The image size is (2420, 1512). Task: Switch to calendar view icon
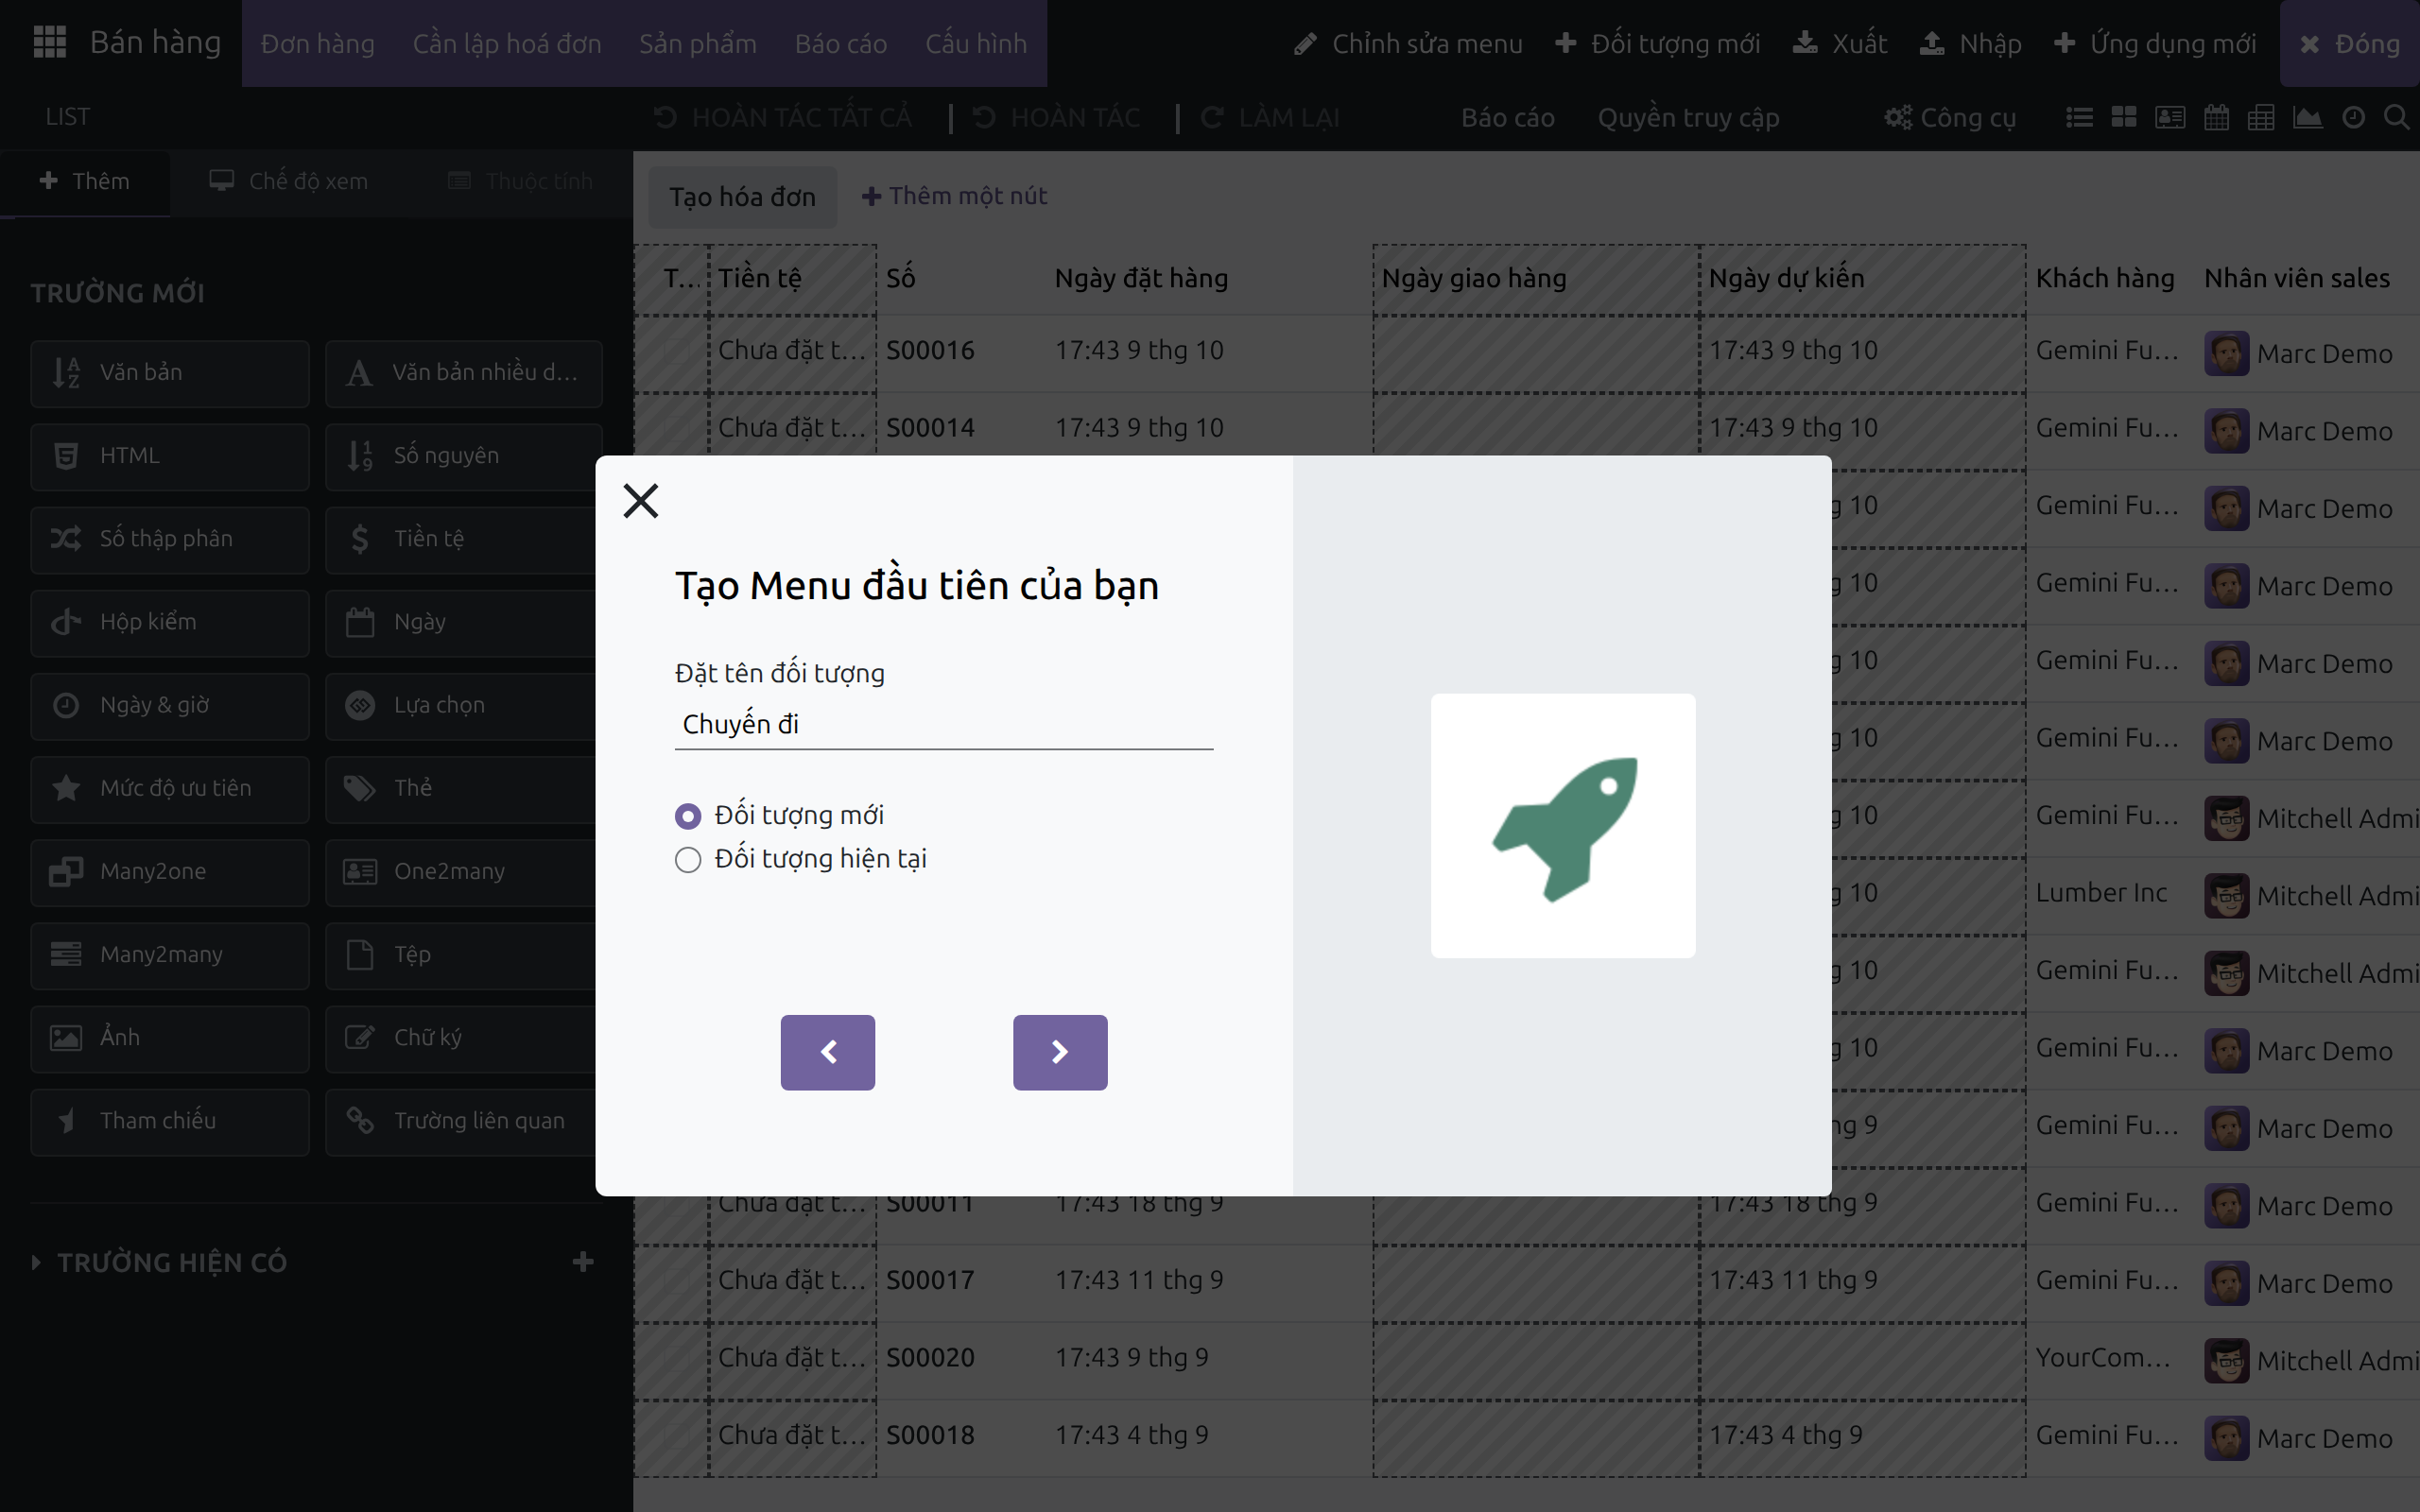[x=2216, y=117]
